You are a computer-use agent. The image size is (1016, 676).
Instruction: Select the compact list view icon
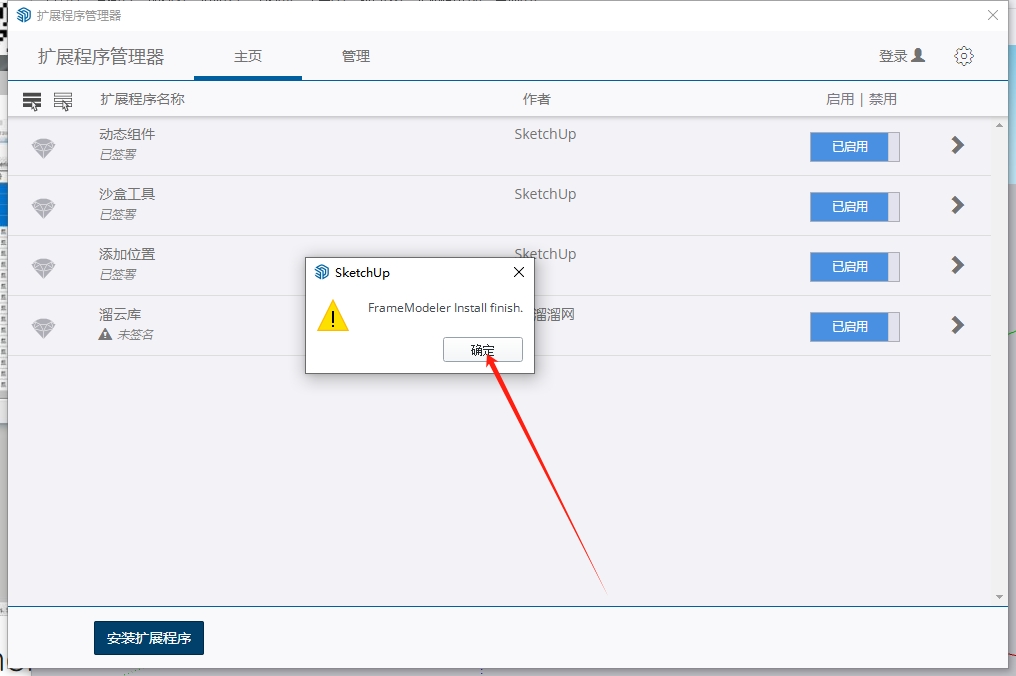click(x=63, y=100)
